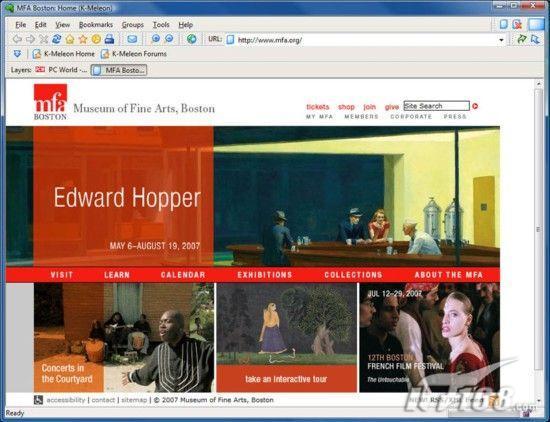The width and height of the screenshot is (550, 422).
Task: Print the page with the printer icon
Action: click(x=109, y=39)
